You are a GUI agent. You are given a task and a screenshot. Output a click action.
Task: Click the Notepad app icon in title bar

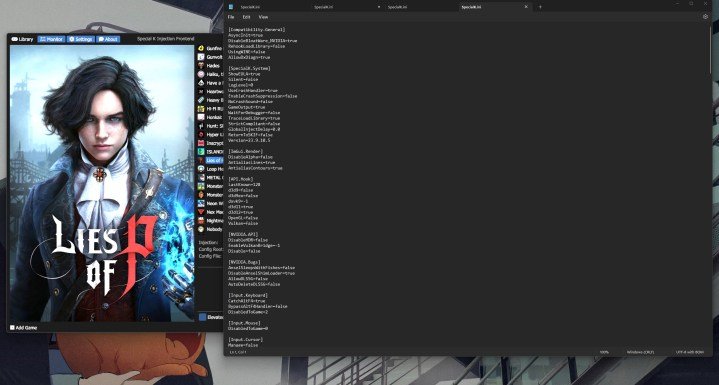tap(231, 7)
